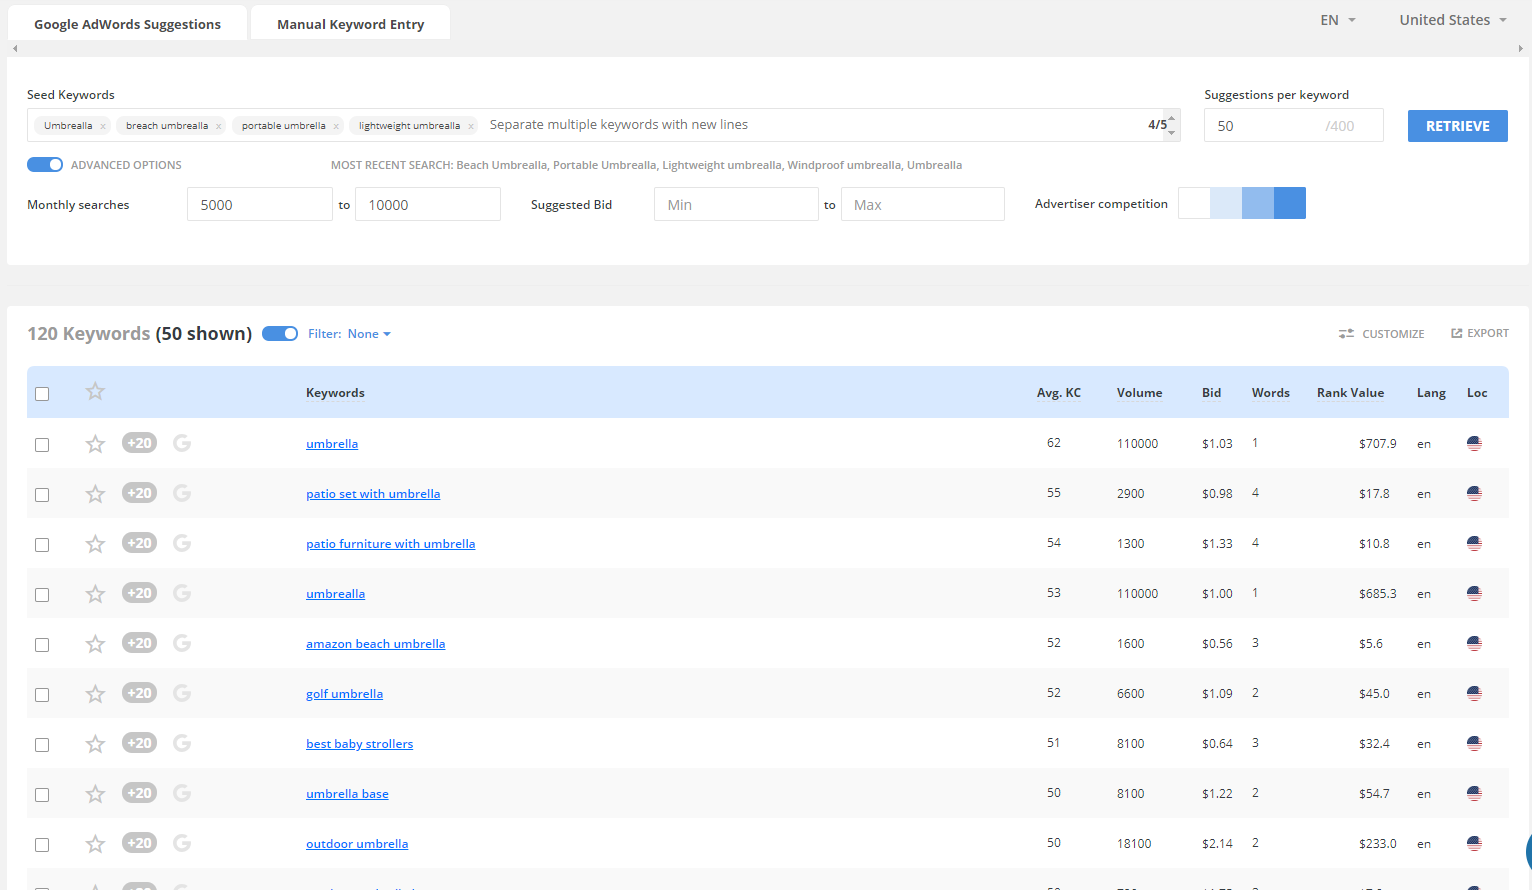Check the amazon beach umbrella checkbox
Image resolution: width=1532 pixels, height=890 pixels.
pos(42,645)
